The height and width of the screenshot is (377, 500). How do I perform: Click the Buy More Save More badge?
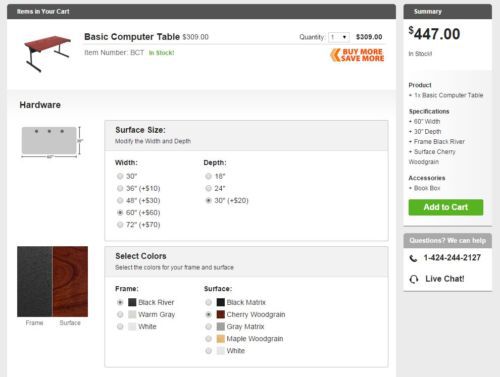click(357, 55)
